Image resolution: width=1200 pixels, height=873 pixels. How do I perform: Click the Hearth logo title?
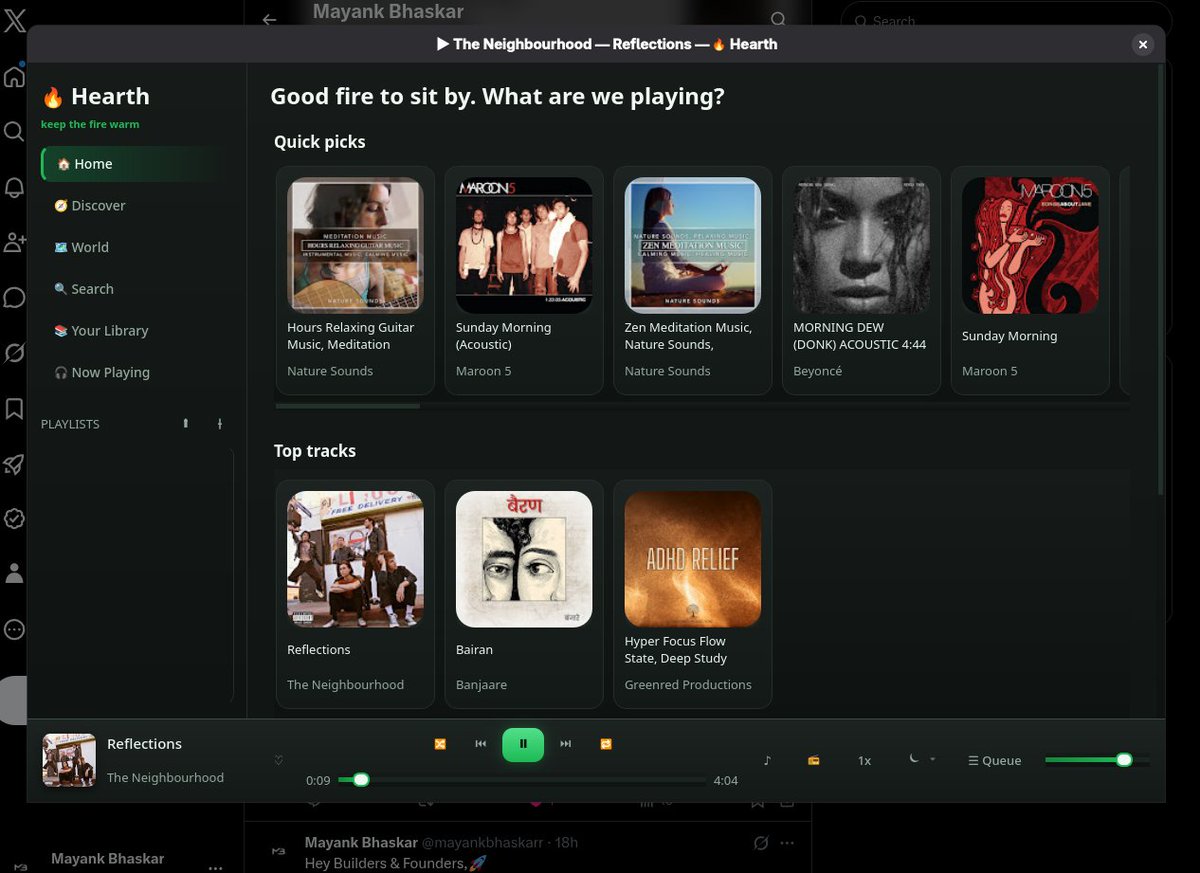click(95, 97)
